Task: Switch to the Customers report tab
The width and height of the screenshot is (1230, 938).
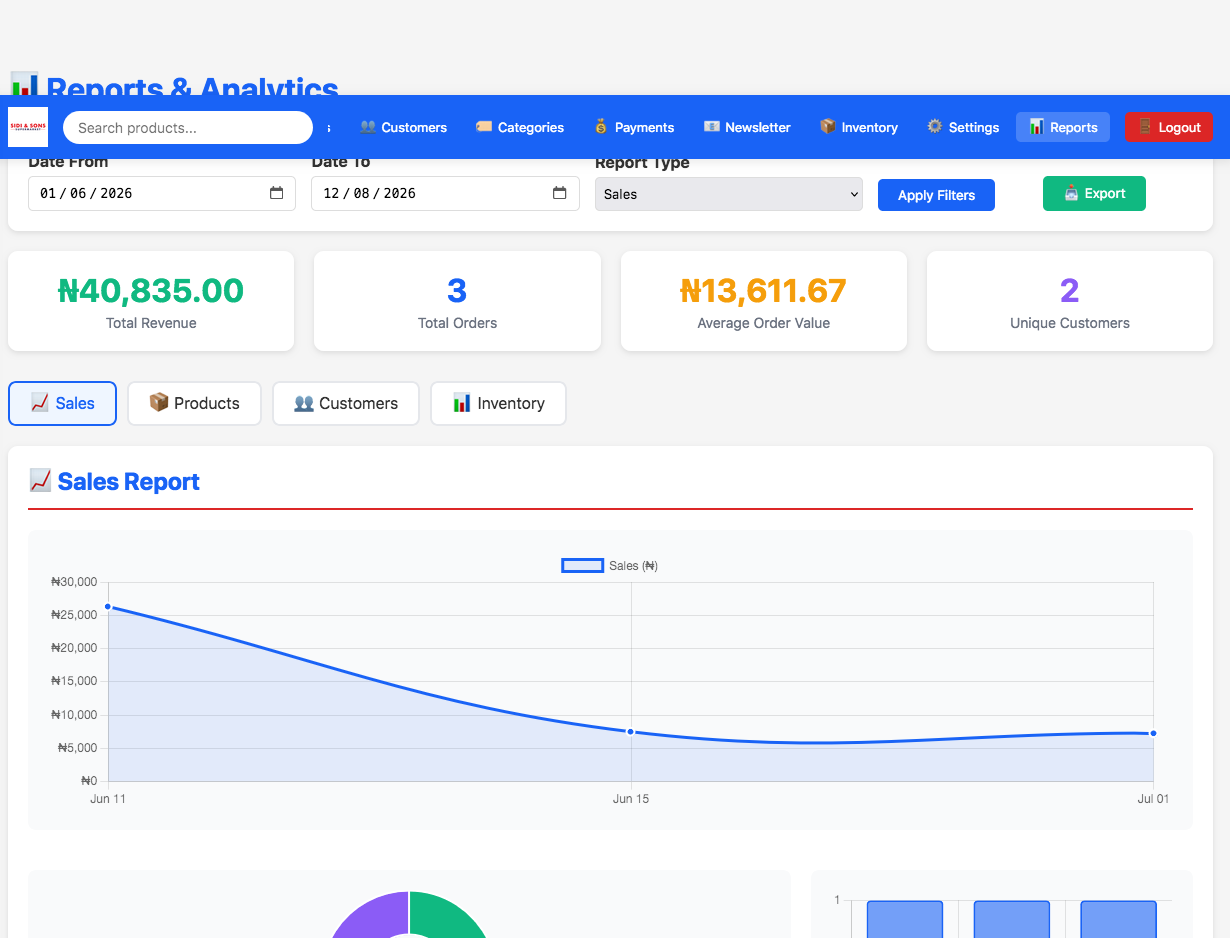Action: point(346,403)
